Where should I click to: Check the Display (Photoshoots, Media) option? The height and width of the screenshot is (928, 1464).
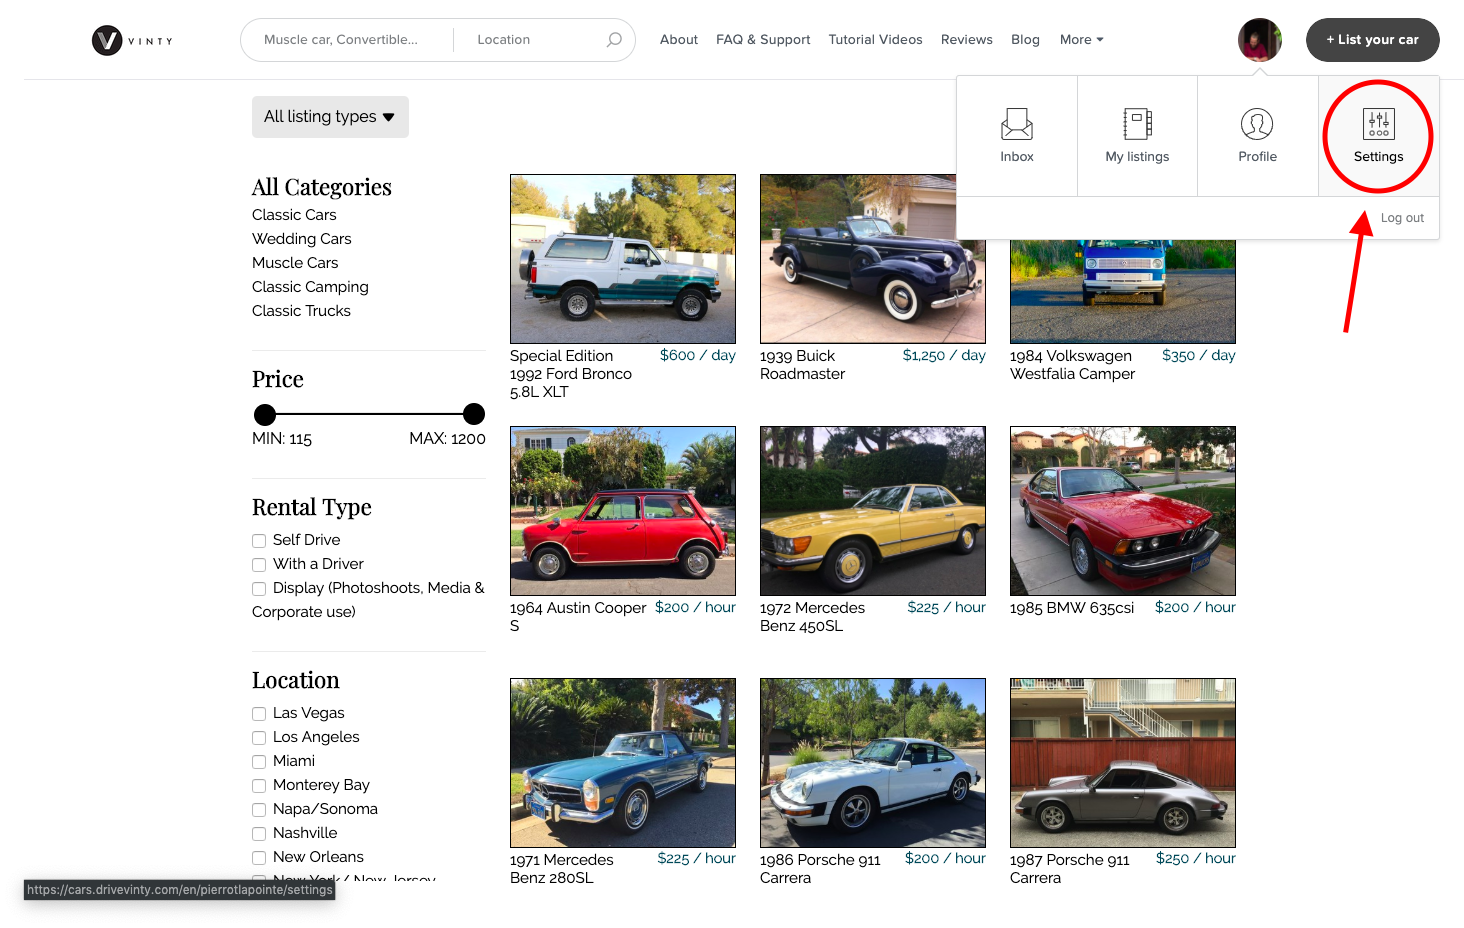[259, 589]
